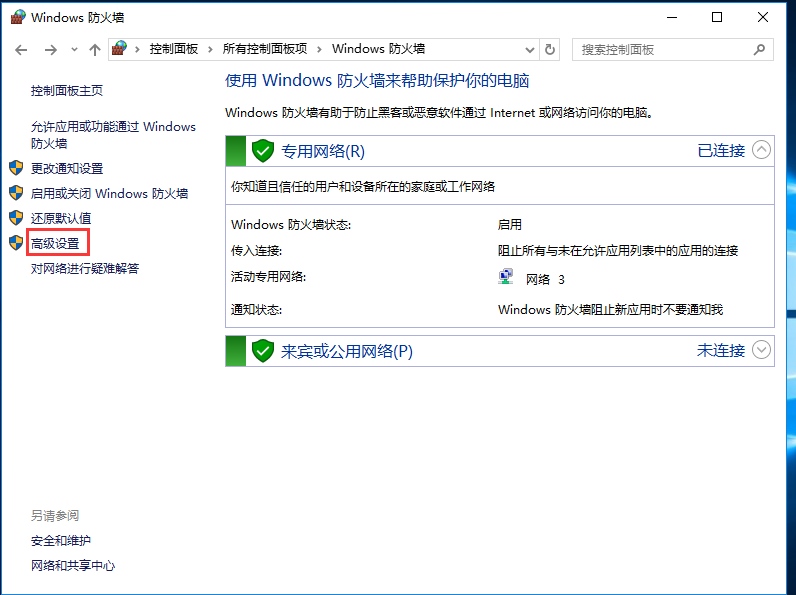Image resolution: width=796 pixels, height=595 pixels.
Task: Click the Back navigation arrow
Action: point(21,50)
